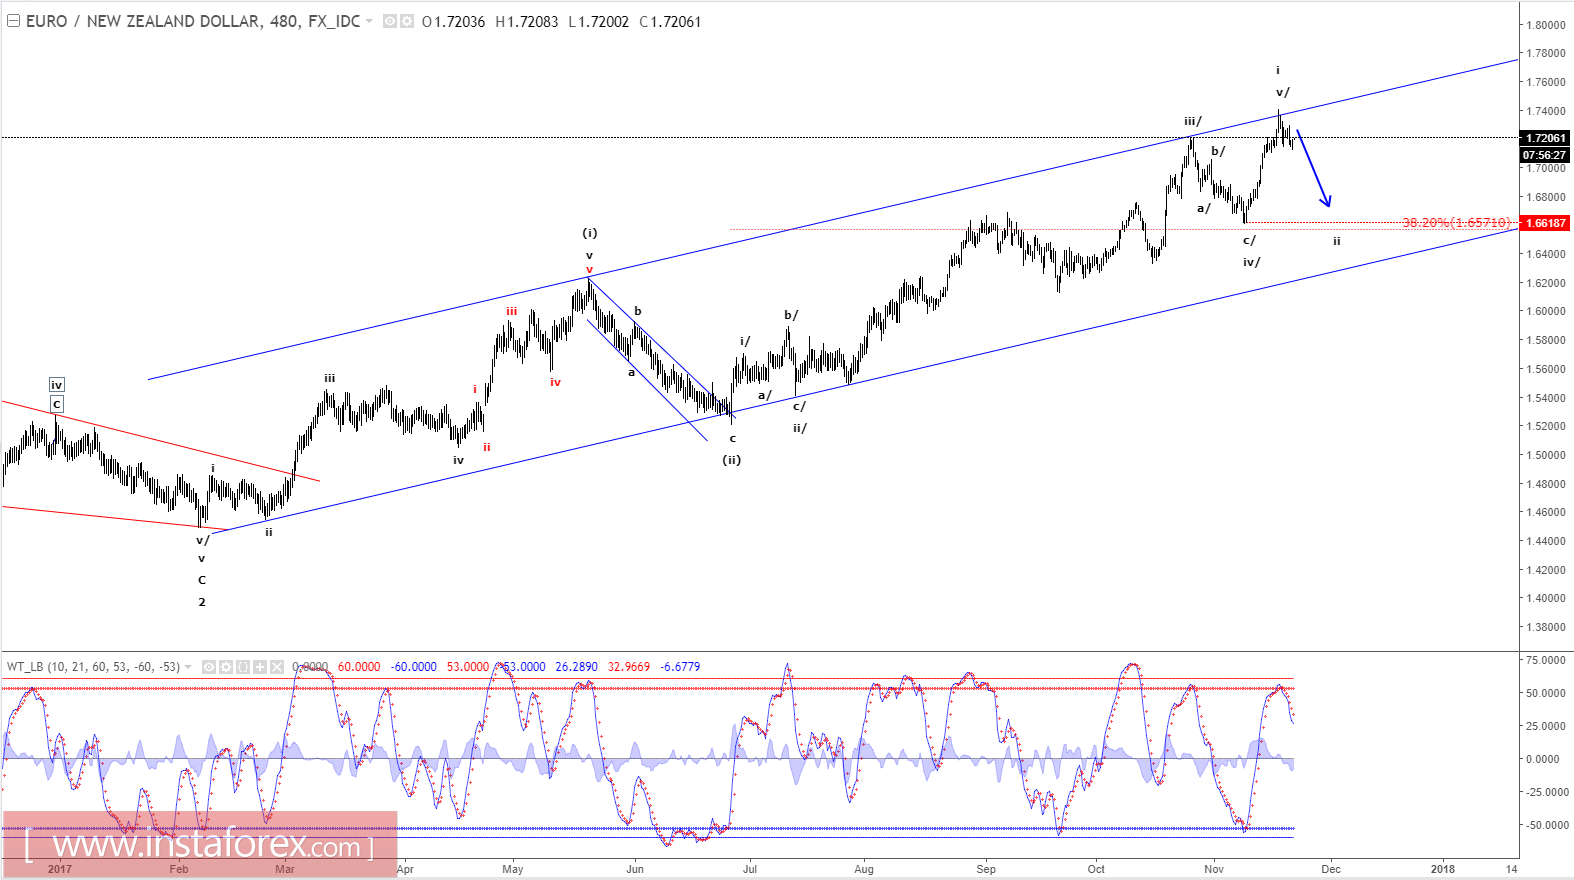Click the high value H1.72083
Viewport: 1574px width, 880px height.
coord(527,21)
